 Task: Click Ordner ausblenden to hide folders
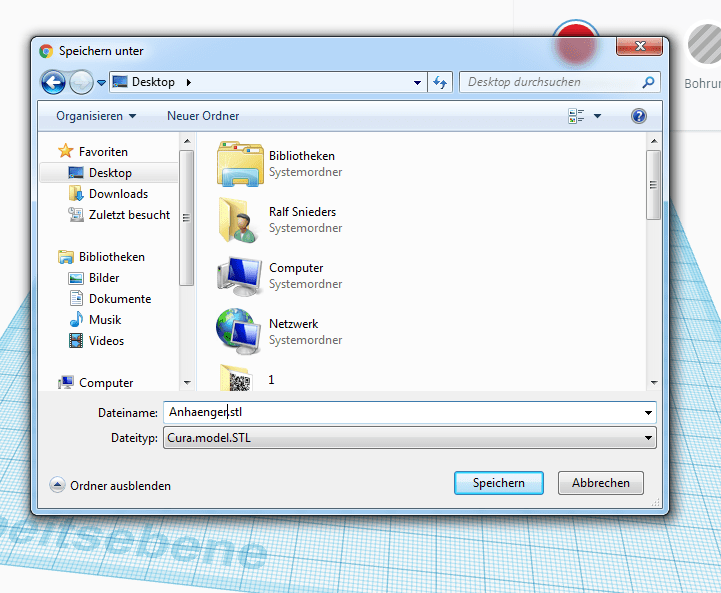[x=110, y=485]
